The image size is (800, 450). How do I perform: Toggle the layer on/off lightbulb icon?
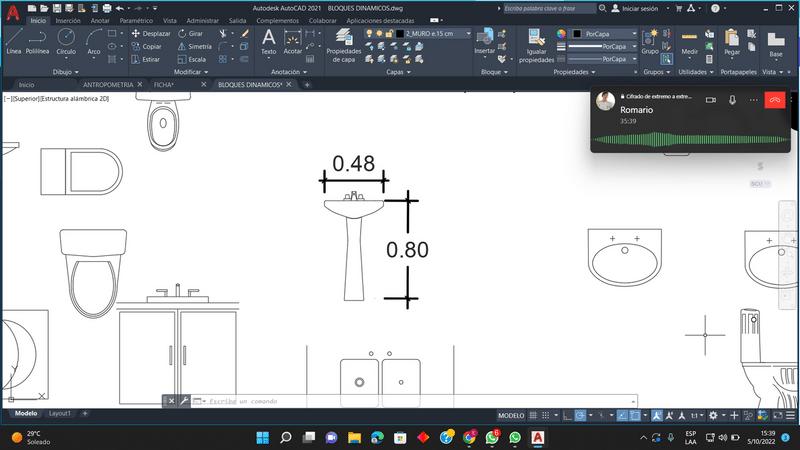[x=369, y=34]
